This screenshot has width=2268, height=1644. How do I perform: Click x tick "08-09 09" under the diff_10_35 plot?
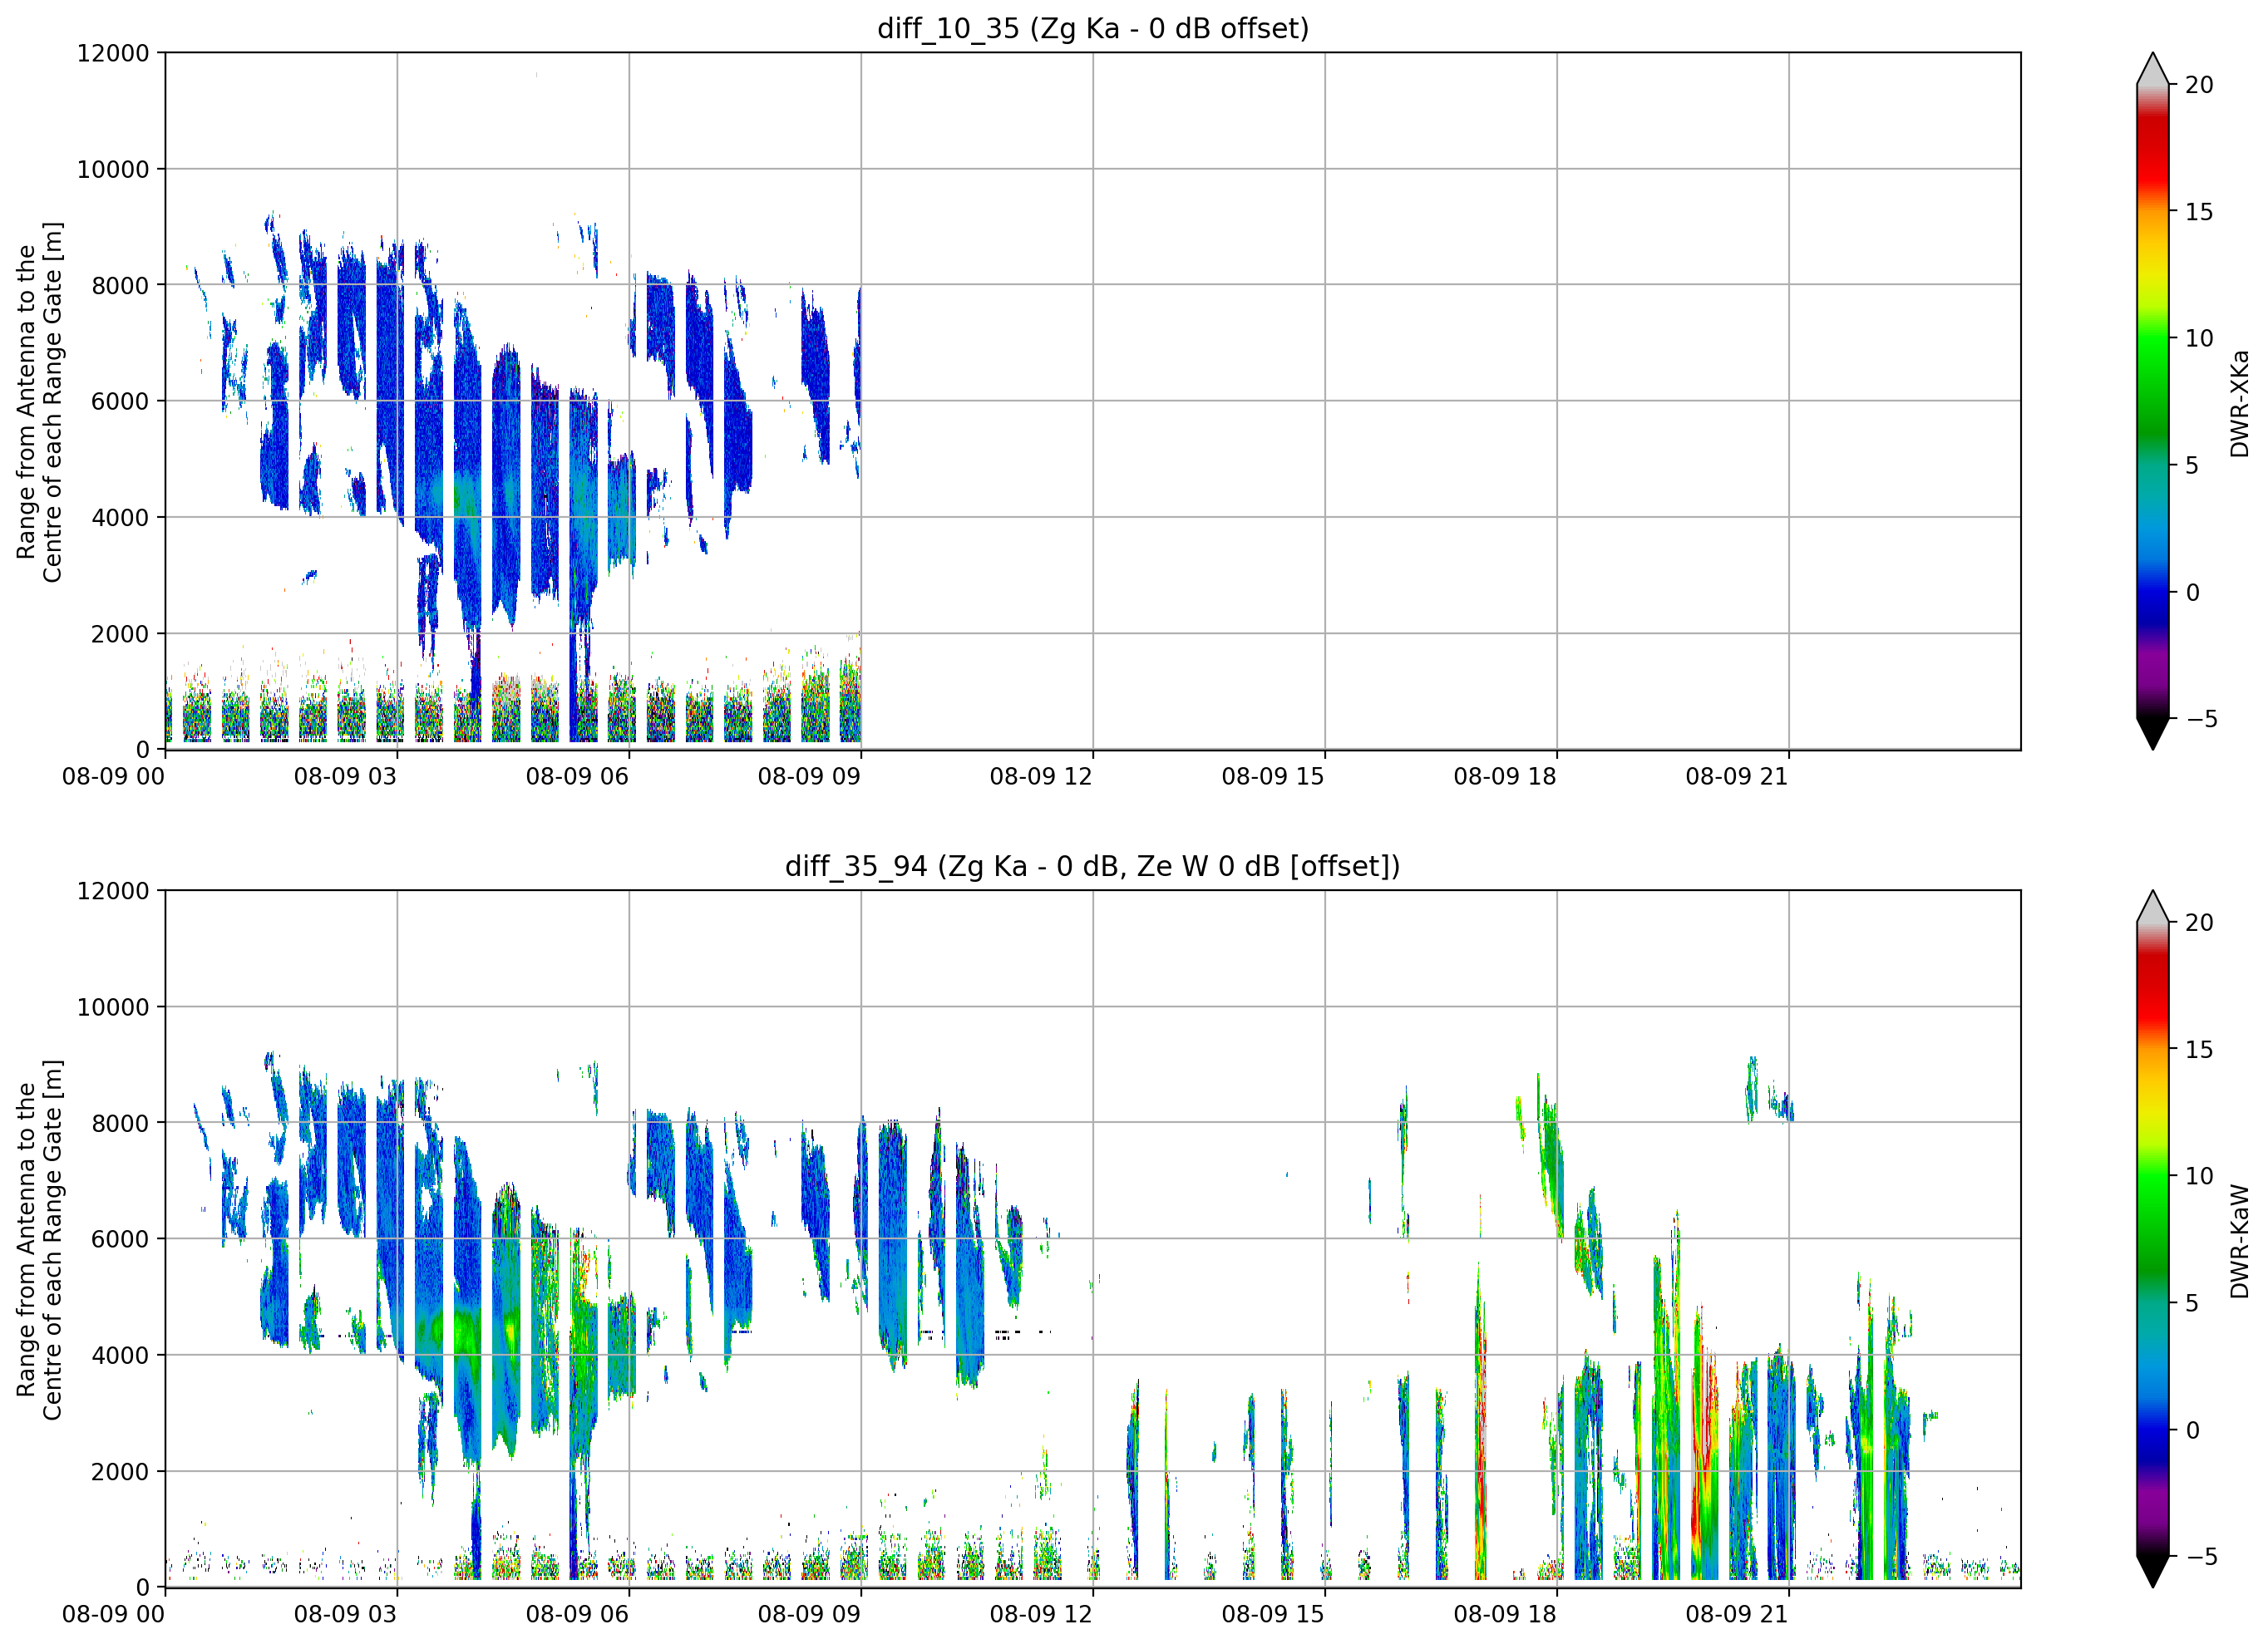[x=809, y=776]
